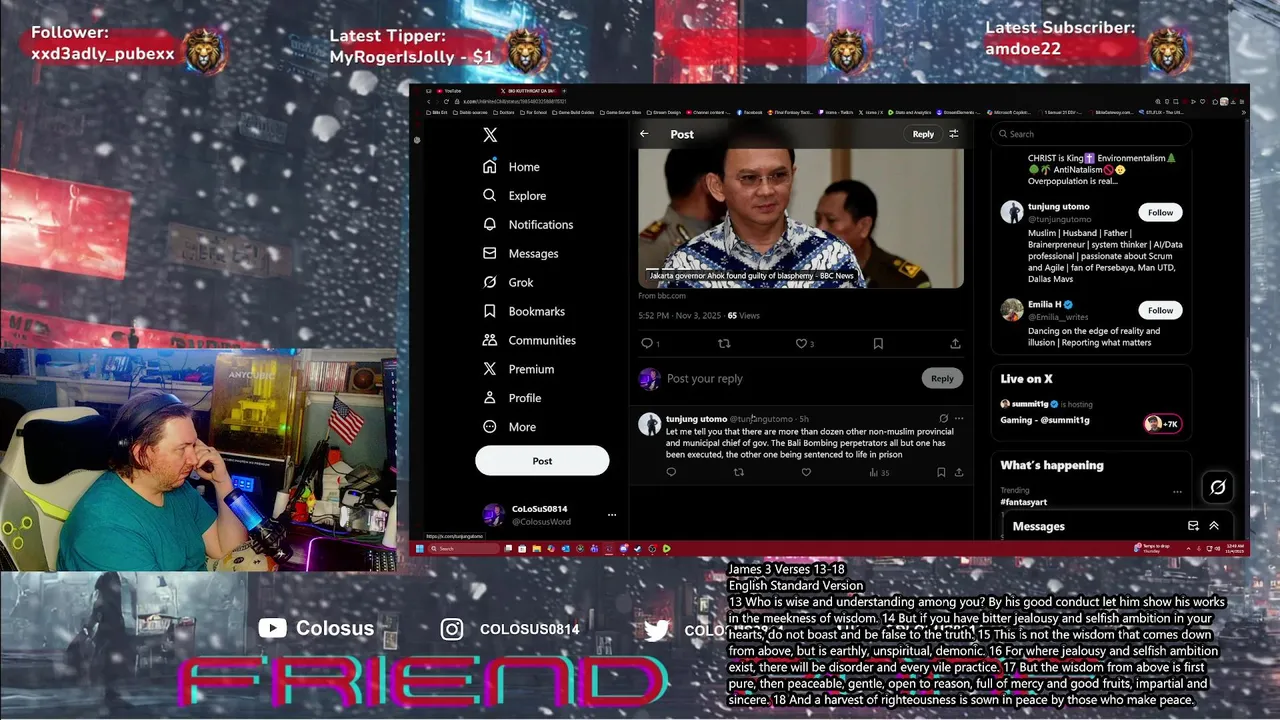Open Grok from the sidebar

[x=508, y=283]
